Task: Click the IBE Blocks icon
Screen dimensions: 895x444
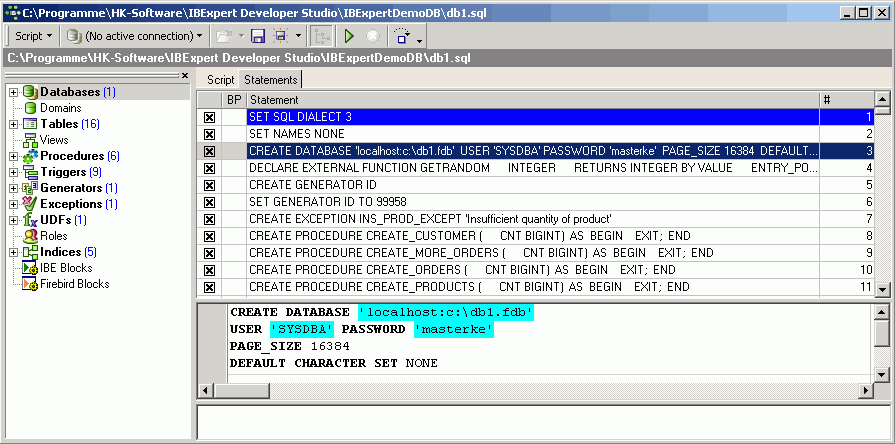Action: point(30,268)
